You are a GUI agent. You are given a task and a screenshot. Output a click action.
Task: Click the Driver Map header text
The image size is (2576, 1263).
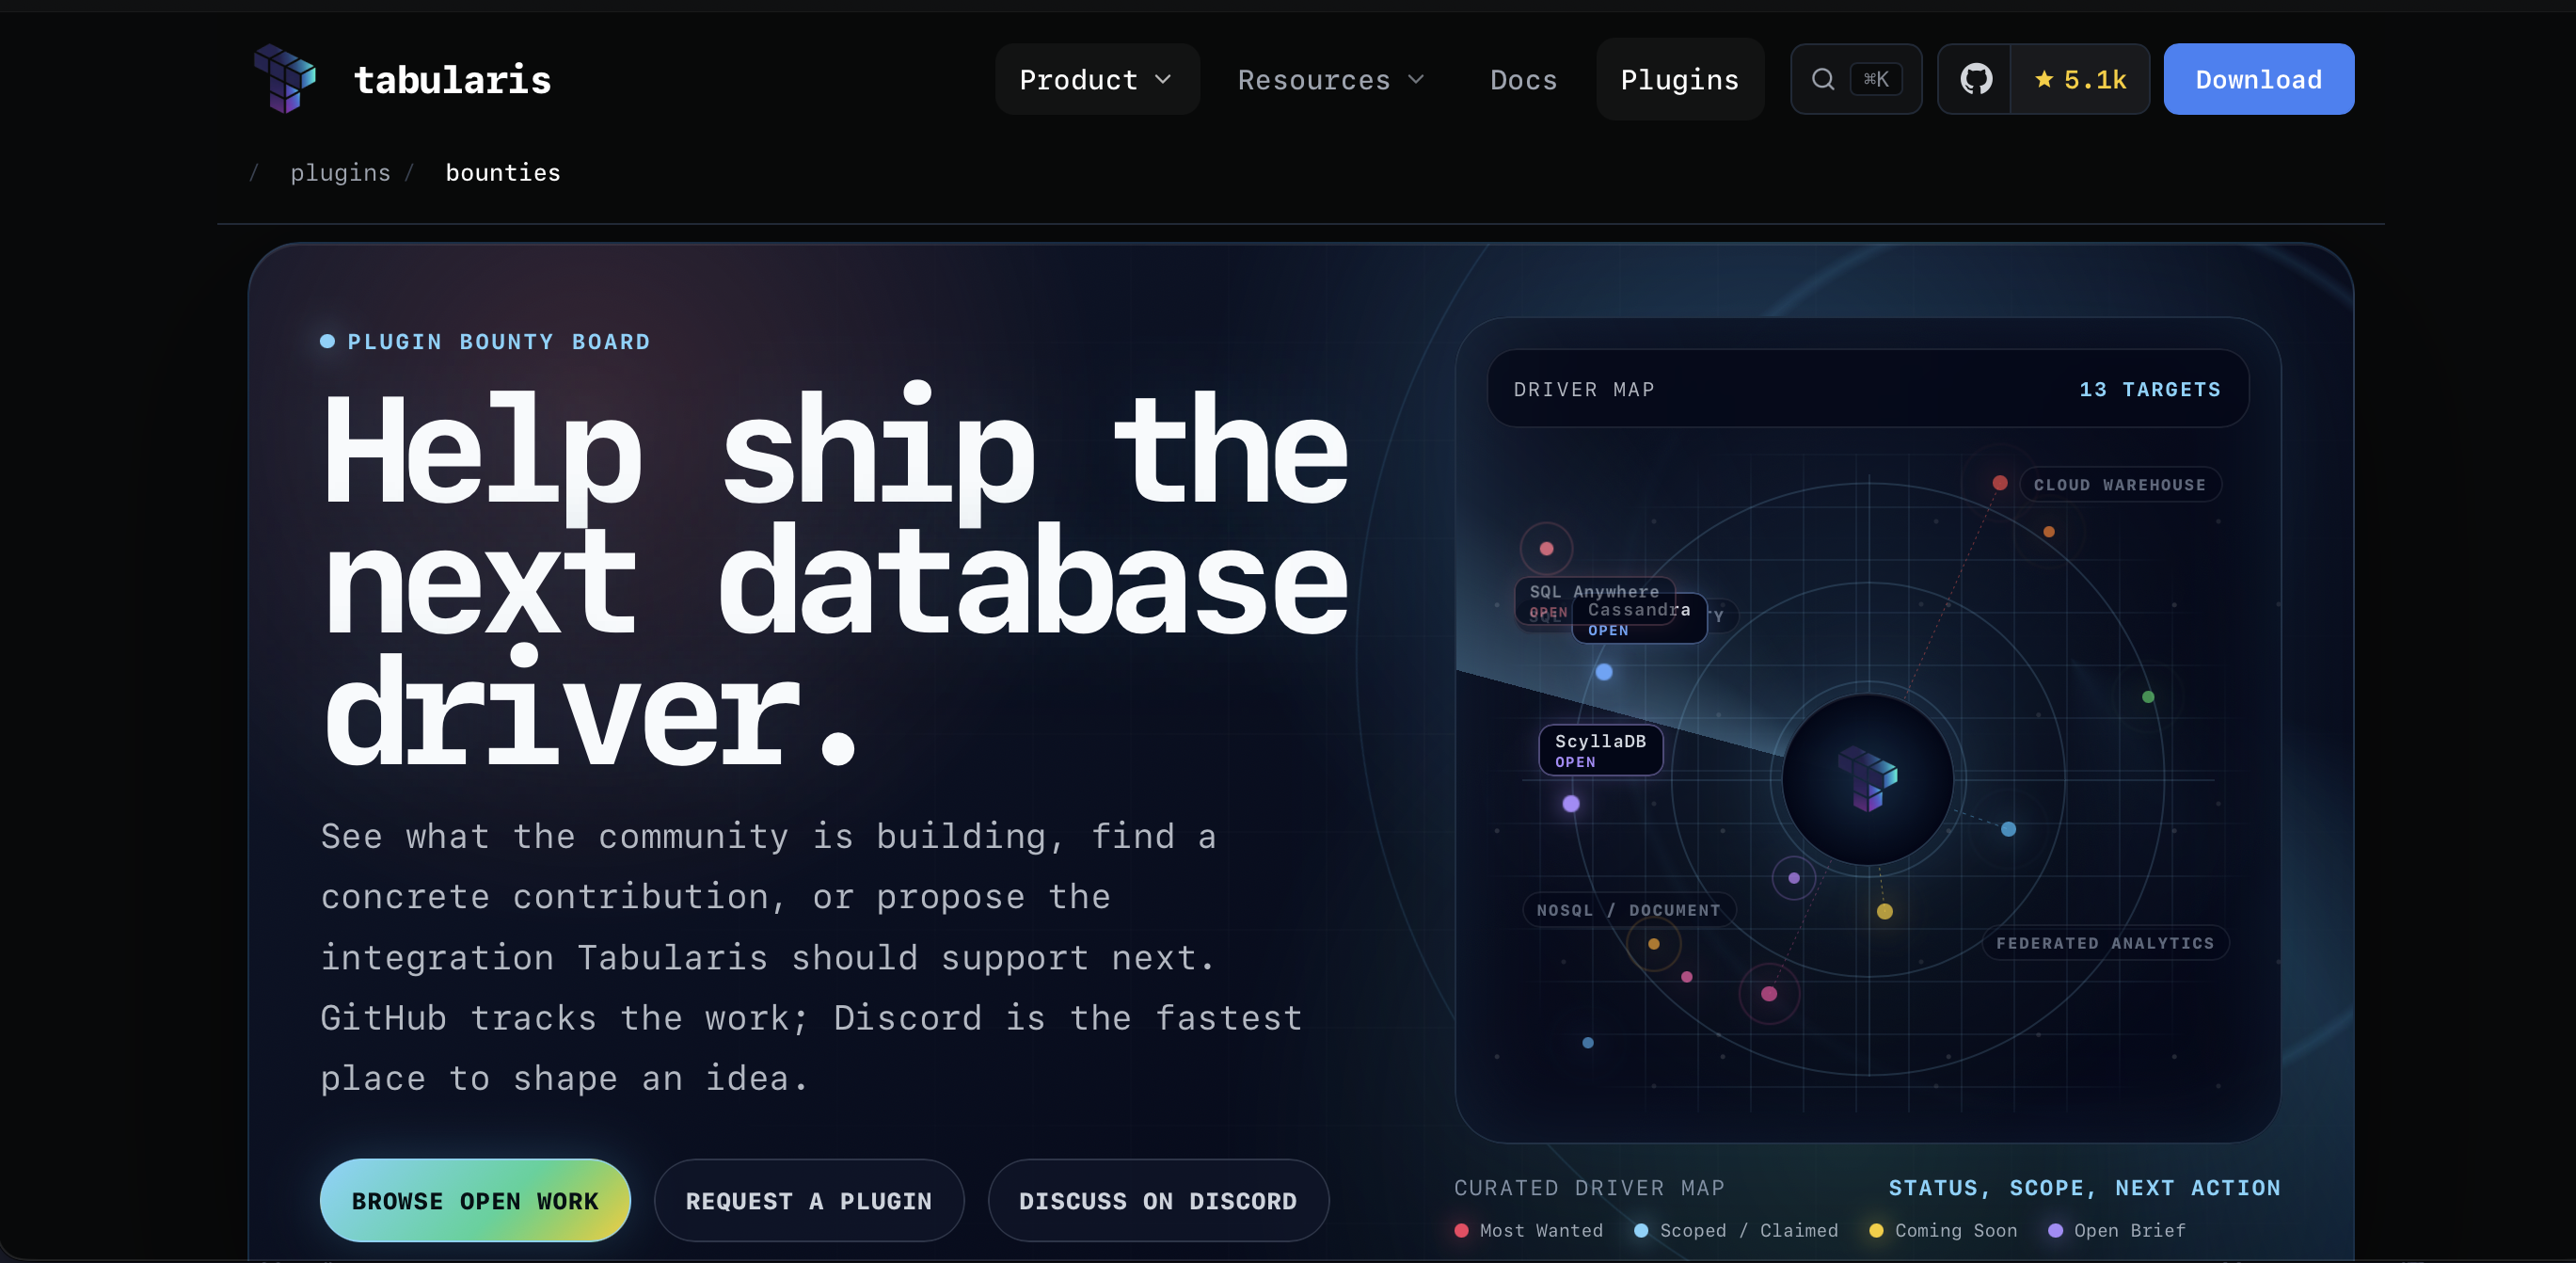click(1584, 389)
